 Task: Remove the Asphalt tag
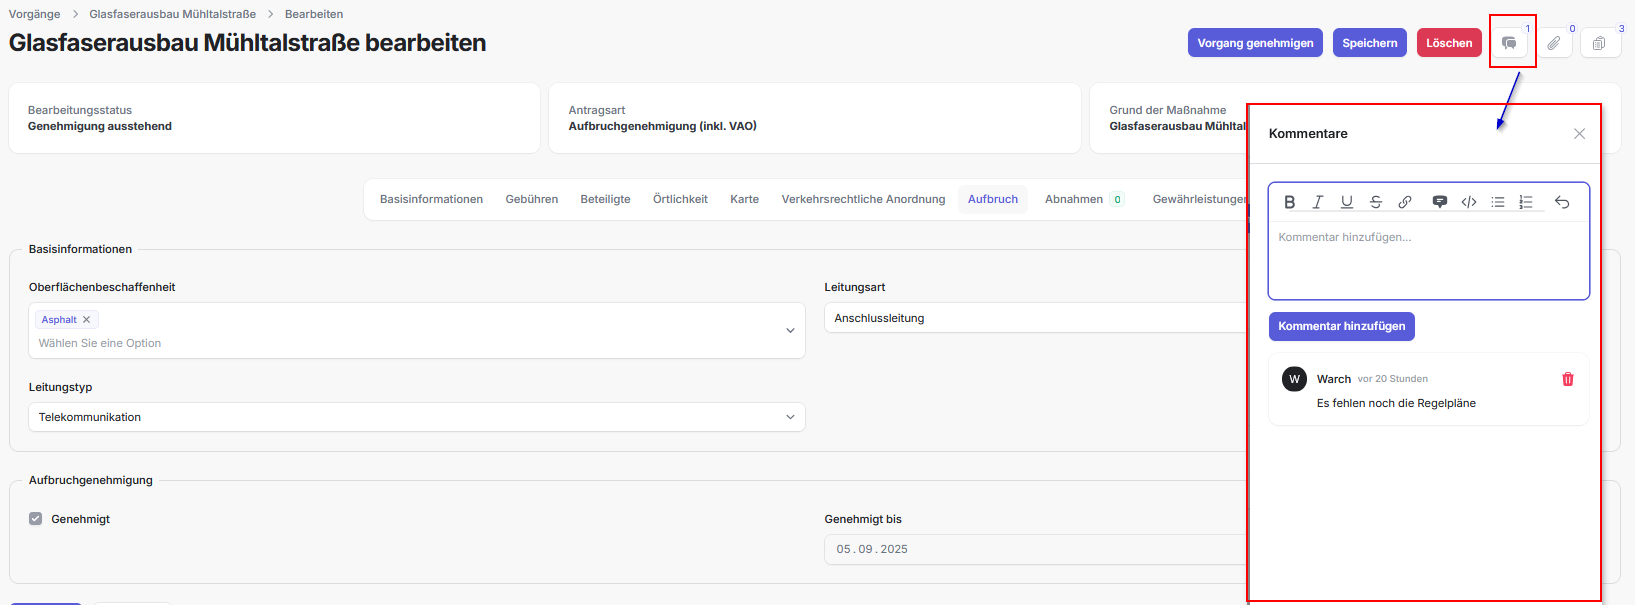tap(87, 320)
